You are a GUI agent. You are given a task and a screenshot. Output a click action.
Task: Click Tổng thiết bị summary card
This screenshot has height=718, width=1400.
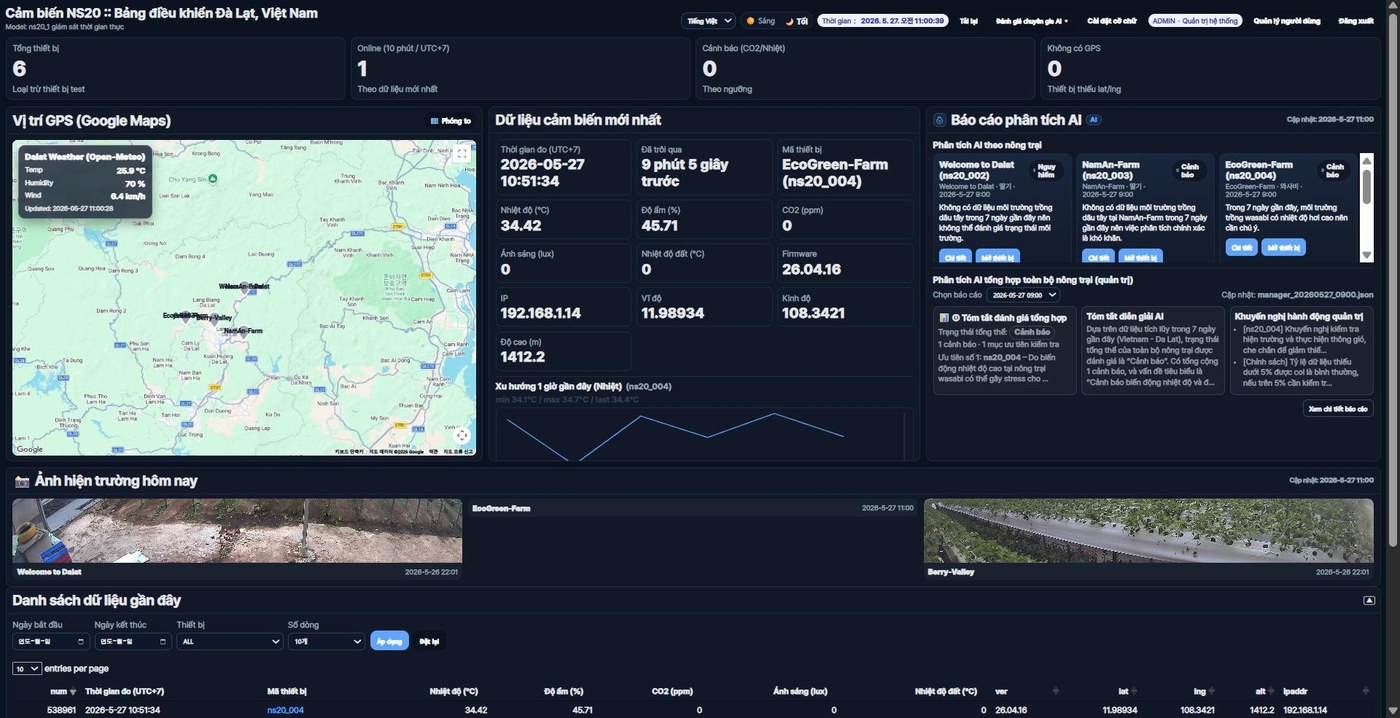pos(175,68)
